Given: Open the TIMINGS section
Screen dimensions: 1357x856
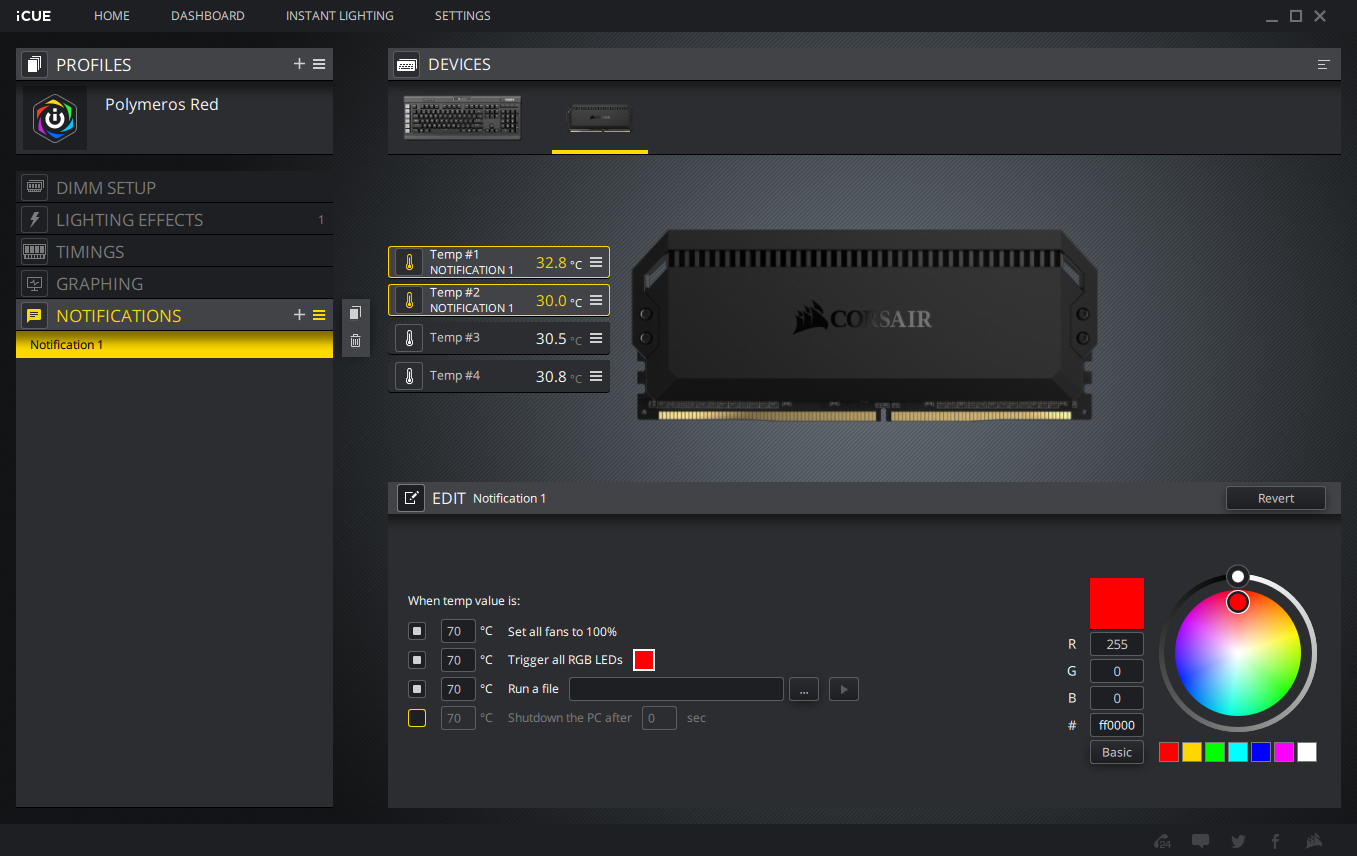Looking at the screenshot, I should pyautogui.click(x=175, y=251).
